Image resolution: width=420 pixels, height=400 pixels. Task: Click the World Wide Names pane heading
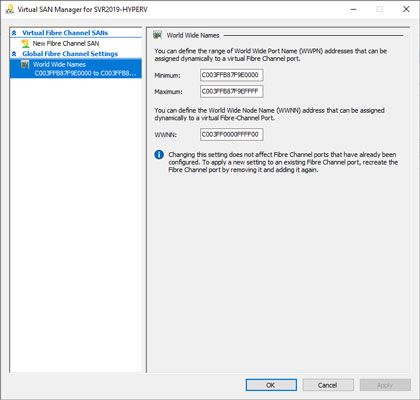pos(193,35)
